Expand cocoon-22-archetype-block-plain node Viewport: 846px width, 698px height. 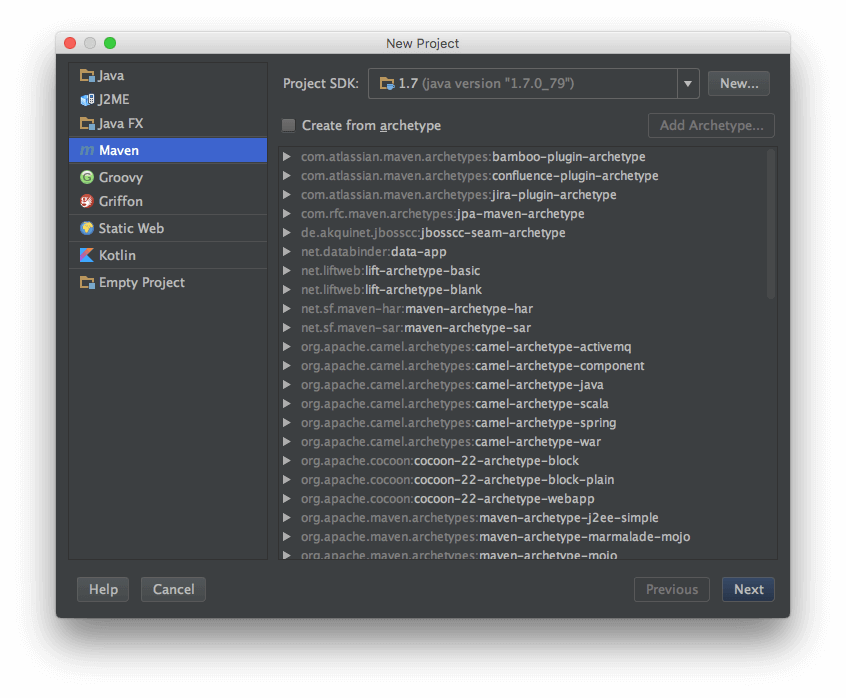pos(287,480)
